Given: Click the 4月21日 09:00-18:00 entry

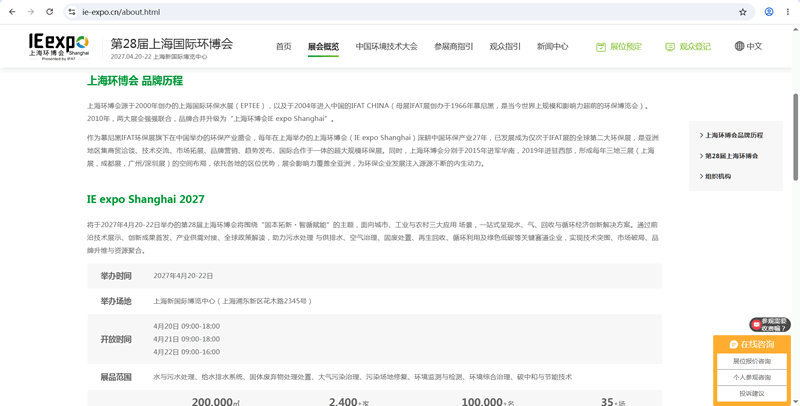Looking at the screenshot, I should coord(187,339).
